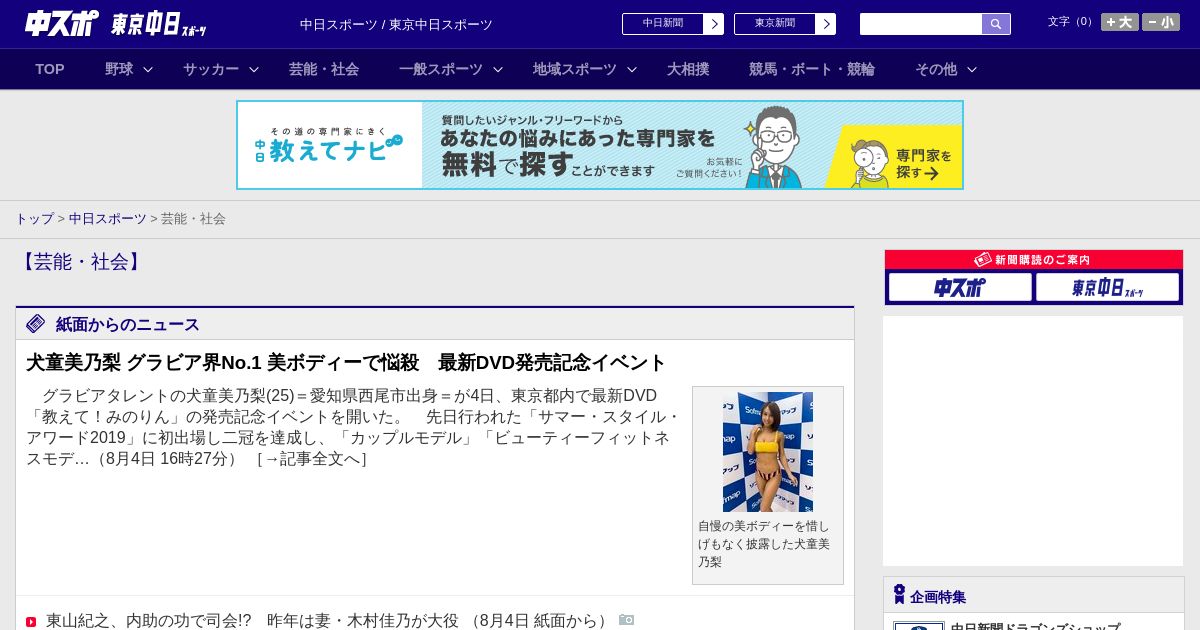Click the photo caption 自慢の美ボディー

click(764, 544)
